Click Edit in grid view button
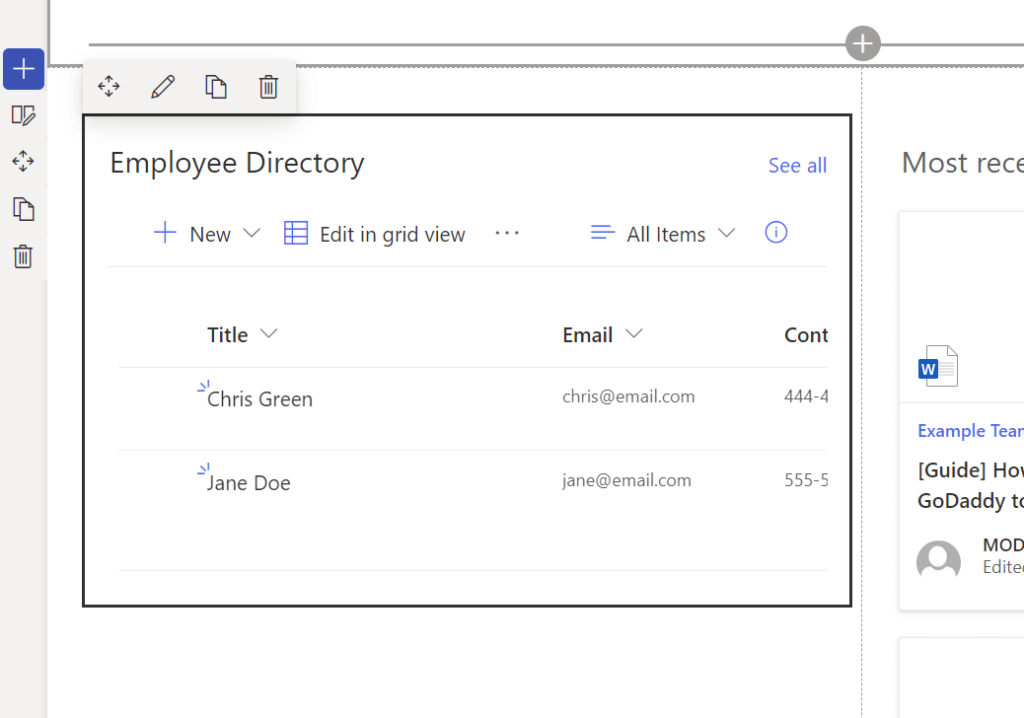The image size is (1024, 718). tap(374, 234)
